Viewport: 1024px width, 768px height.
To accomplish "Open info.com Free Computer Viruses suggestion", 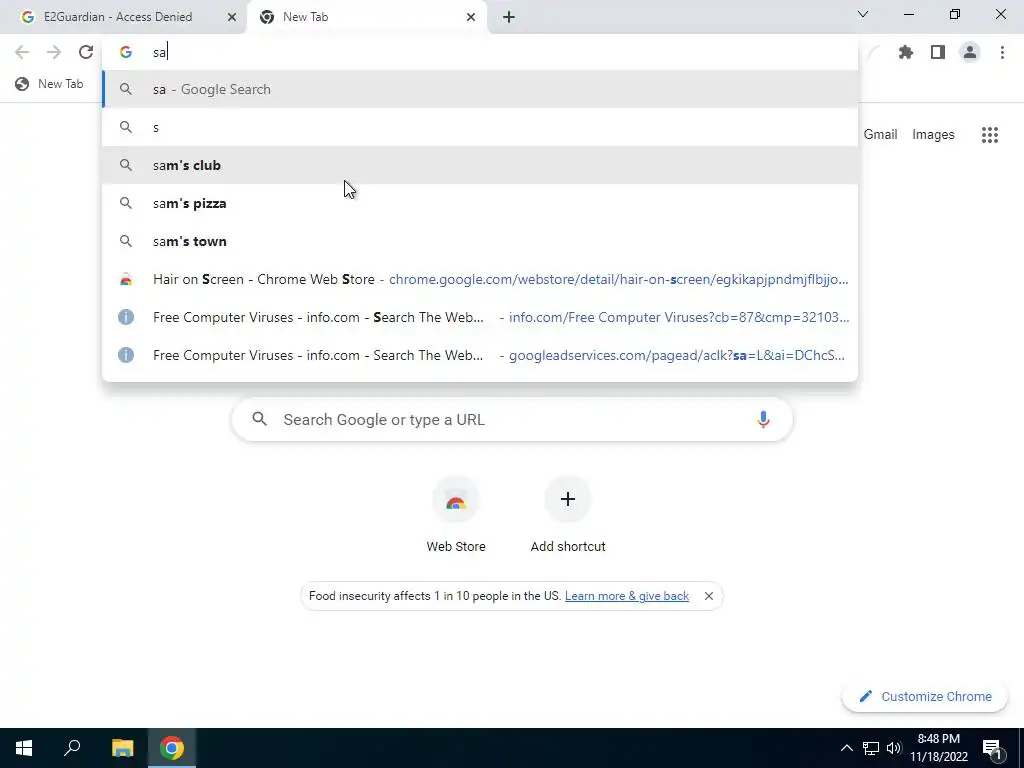I will (x=480, y=317).
